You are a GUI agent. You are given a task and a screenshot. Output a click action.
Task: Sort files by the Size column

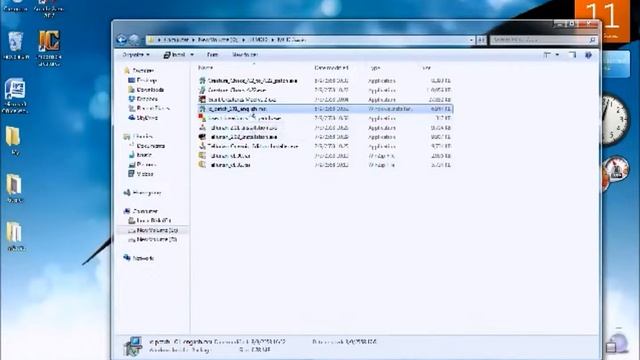point(427,68)
